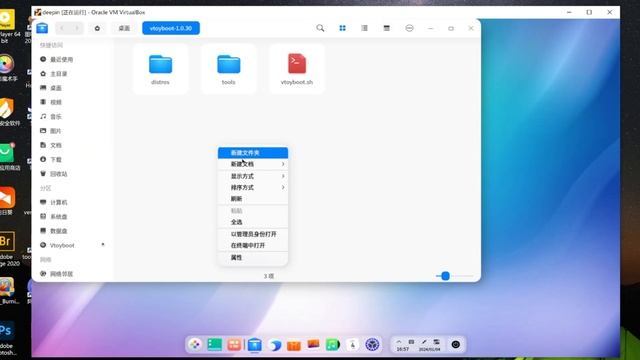The width and height of the screenshot is (640, 360).
Task: Choose 刷新 from the context menu
Action: (x=253, y=199)
